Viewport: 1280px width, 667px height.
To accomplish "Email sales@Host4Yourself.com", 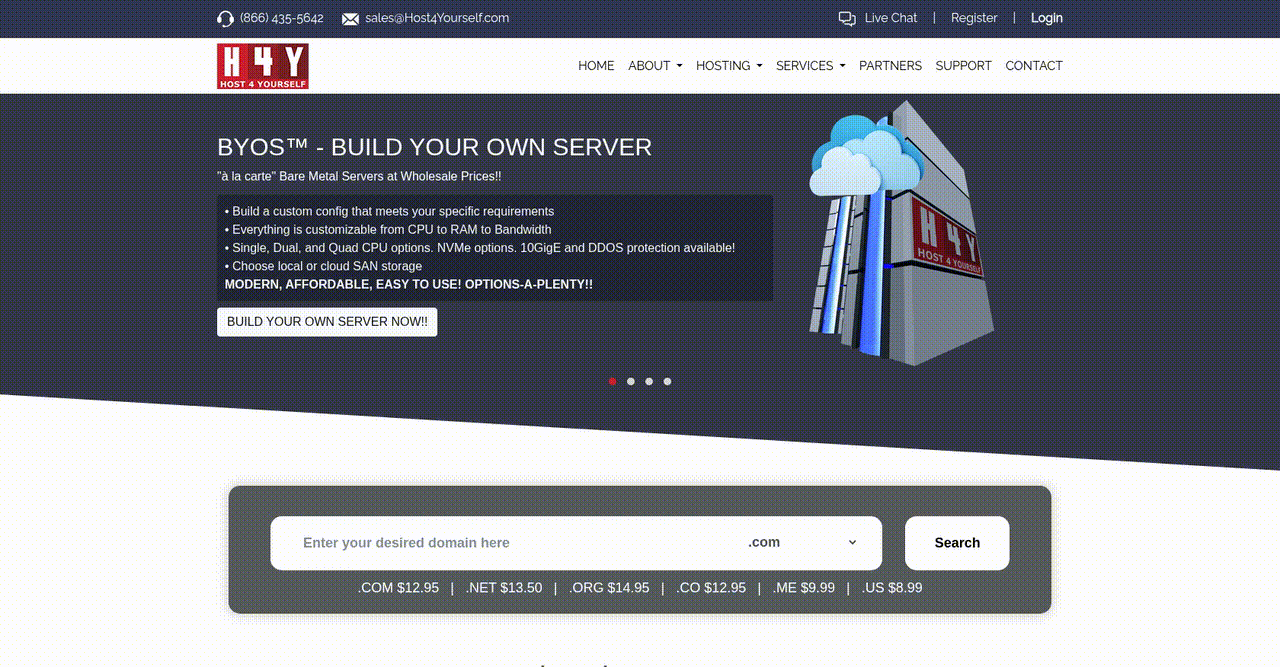I will 437,18.
